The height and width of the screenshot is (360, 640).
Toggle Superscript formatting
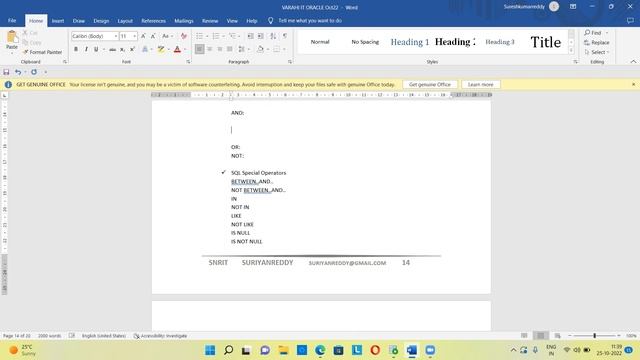pos(132,49)
